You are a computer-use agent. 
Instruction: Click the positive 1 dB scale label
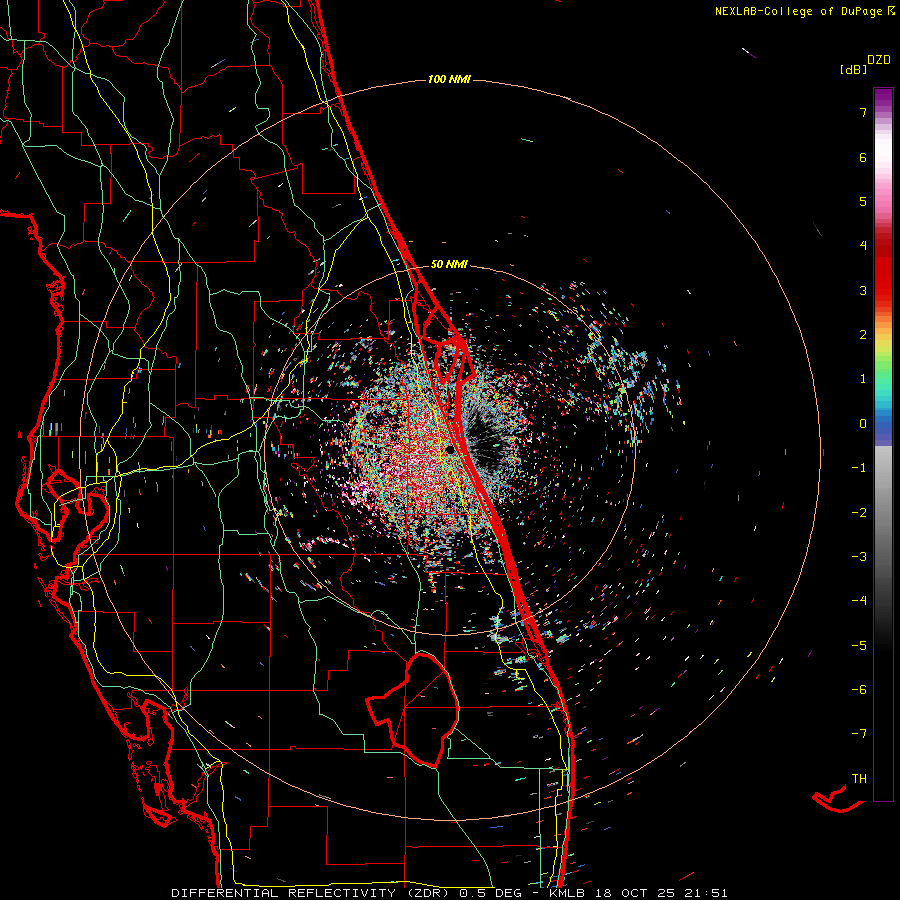coord(863,379)
